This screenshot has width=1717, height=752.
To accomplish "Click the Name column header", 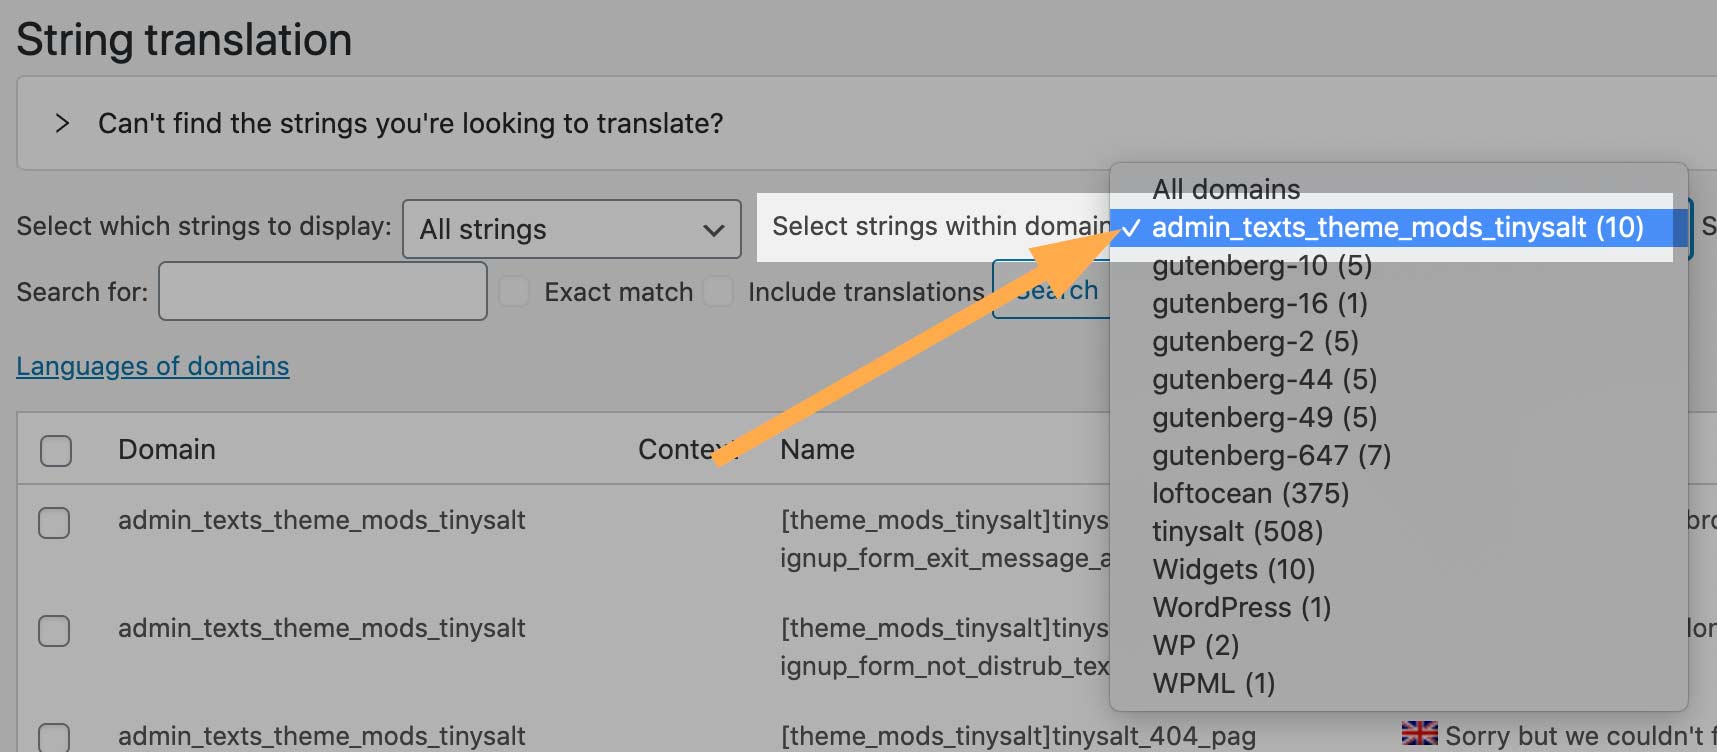I will [817, 449].
